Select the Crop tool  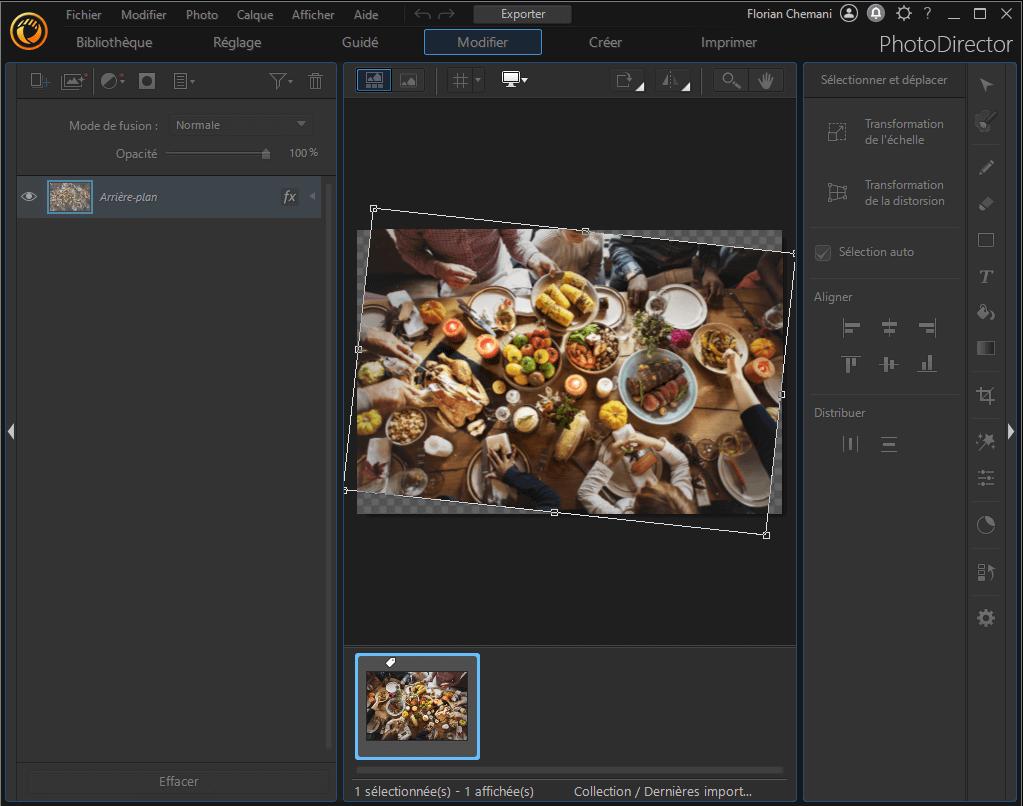986,395
